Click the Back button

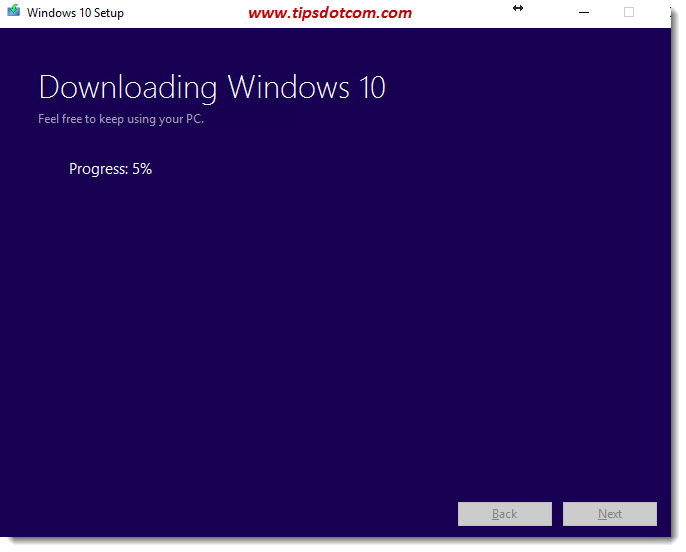click(504, 514)
